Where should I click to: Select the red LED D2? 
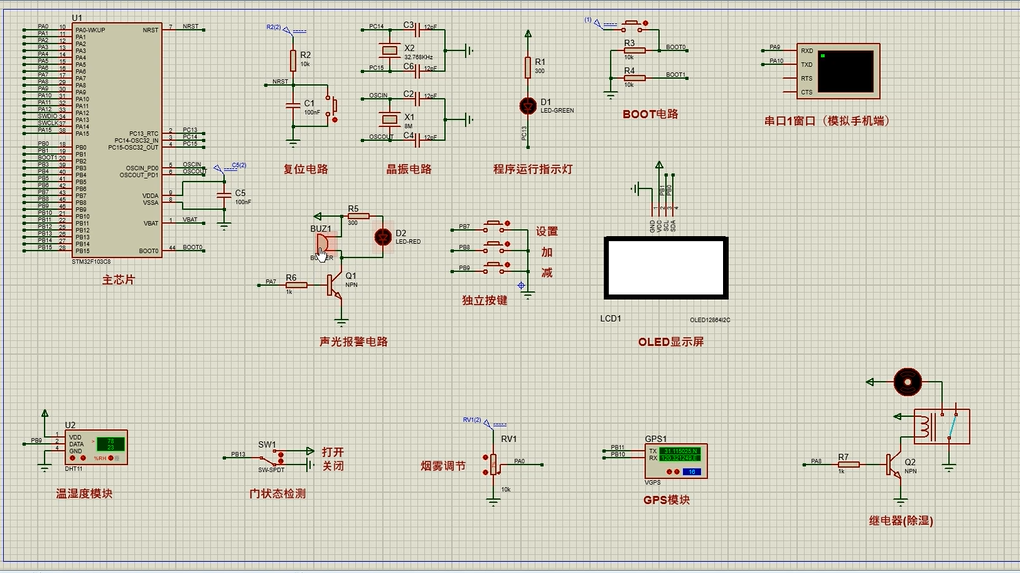[381, 237]
